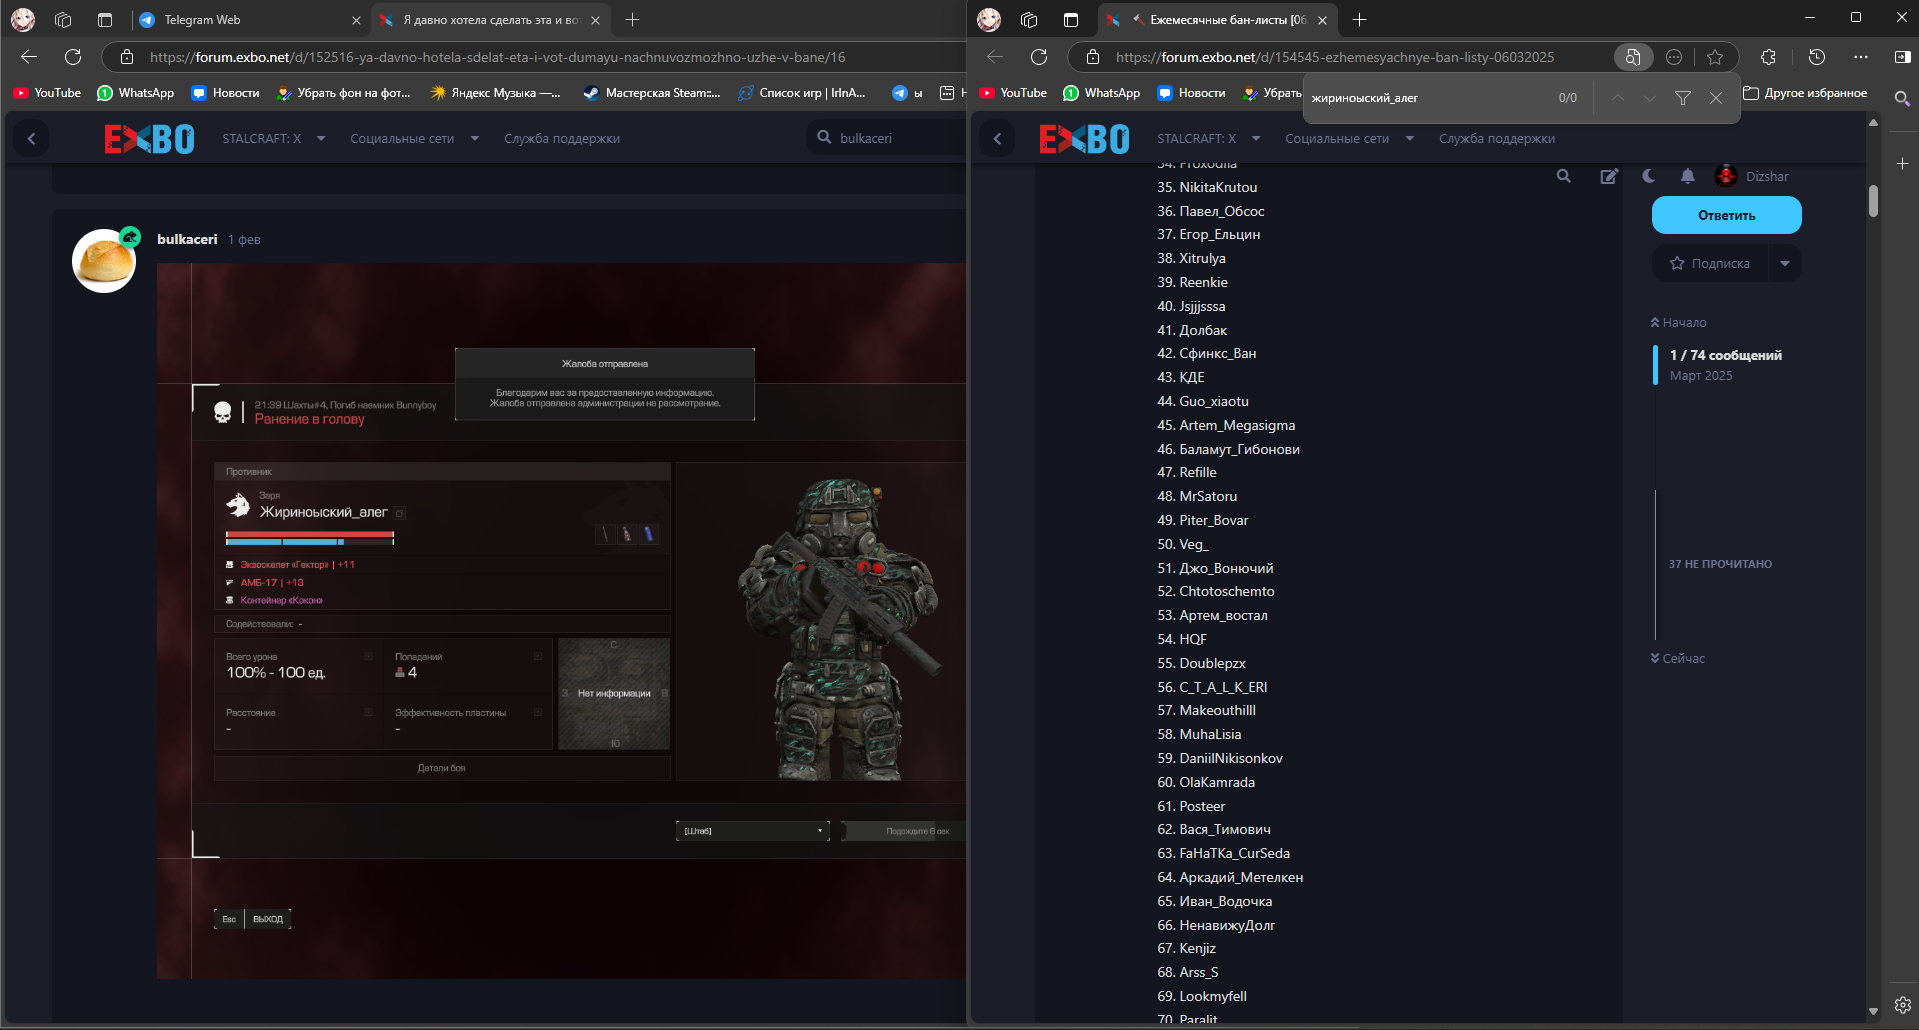1919x1030 pixels.
Task: Open Служба поддержки in right forum
Action: tap(1497, 139)
